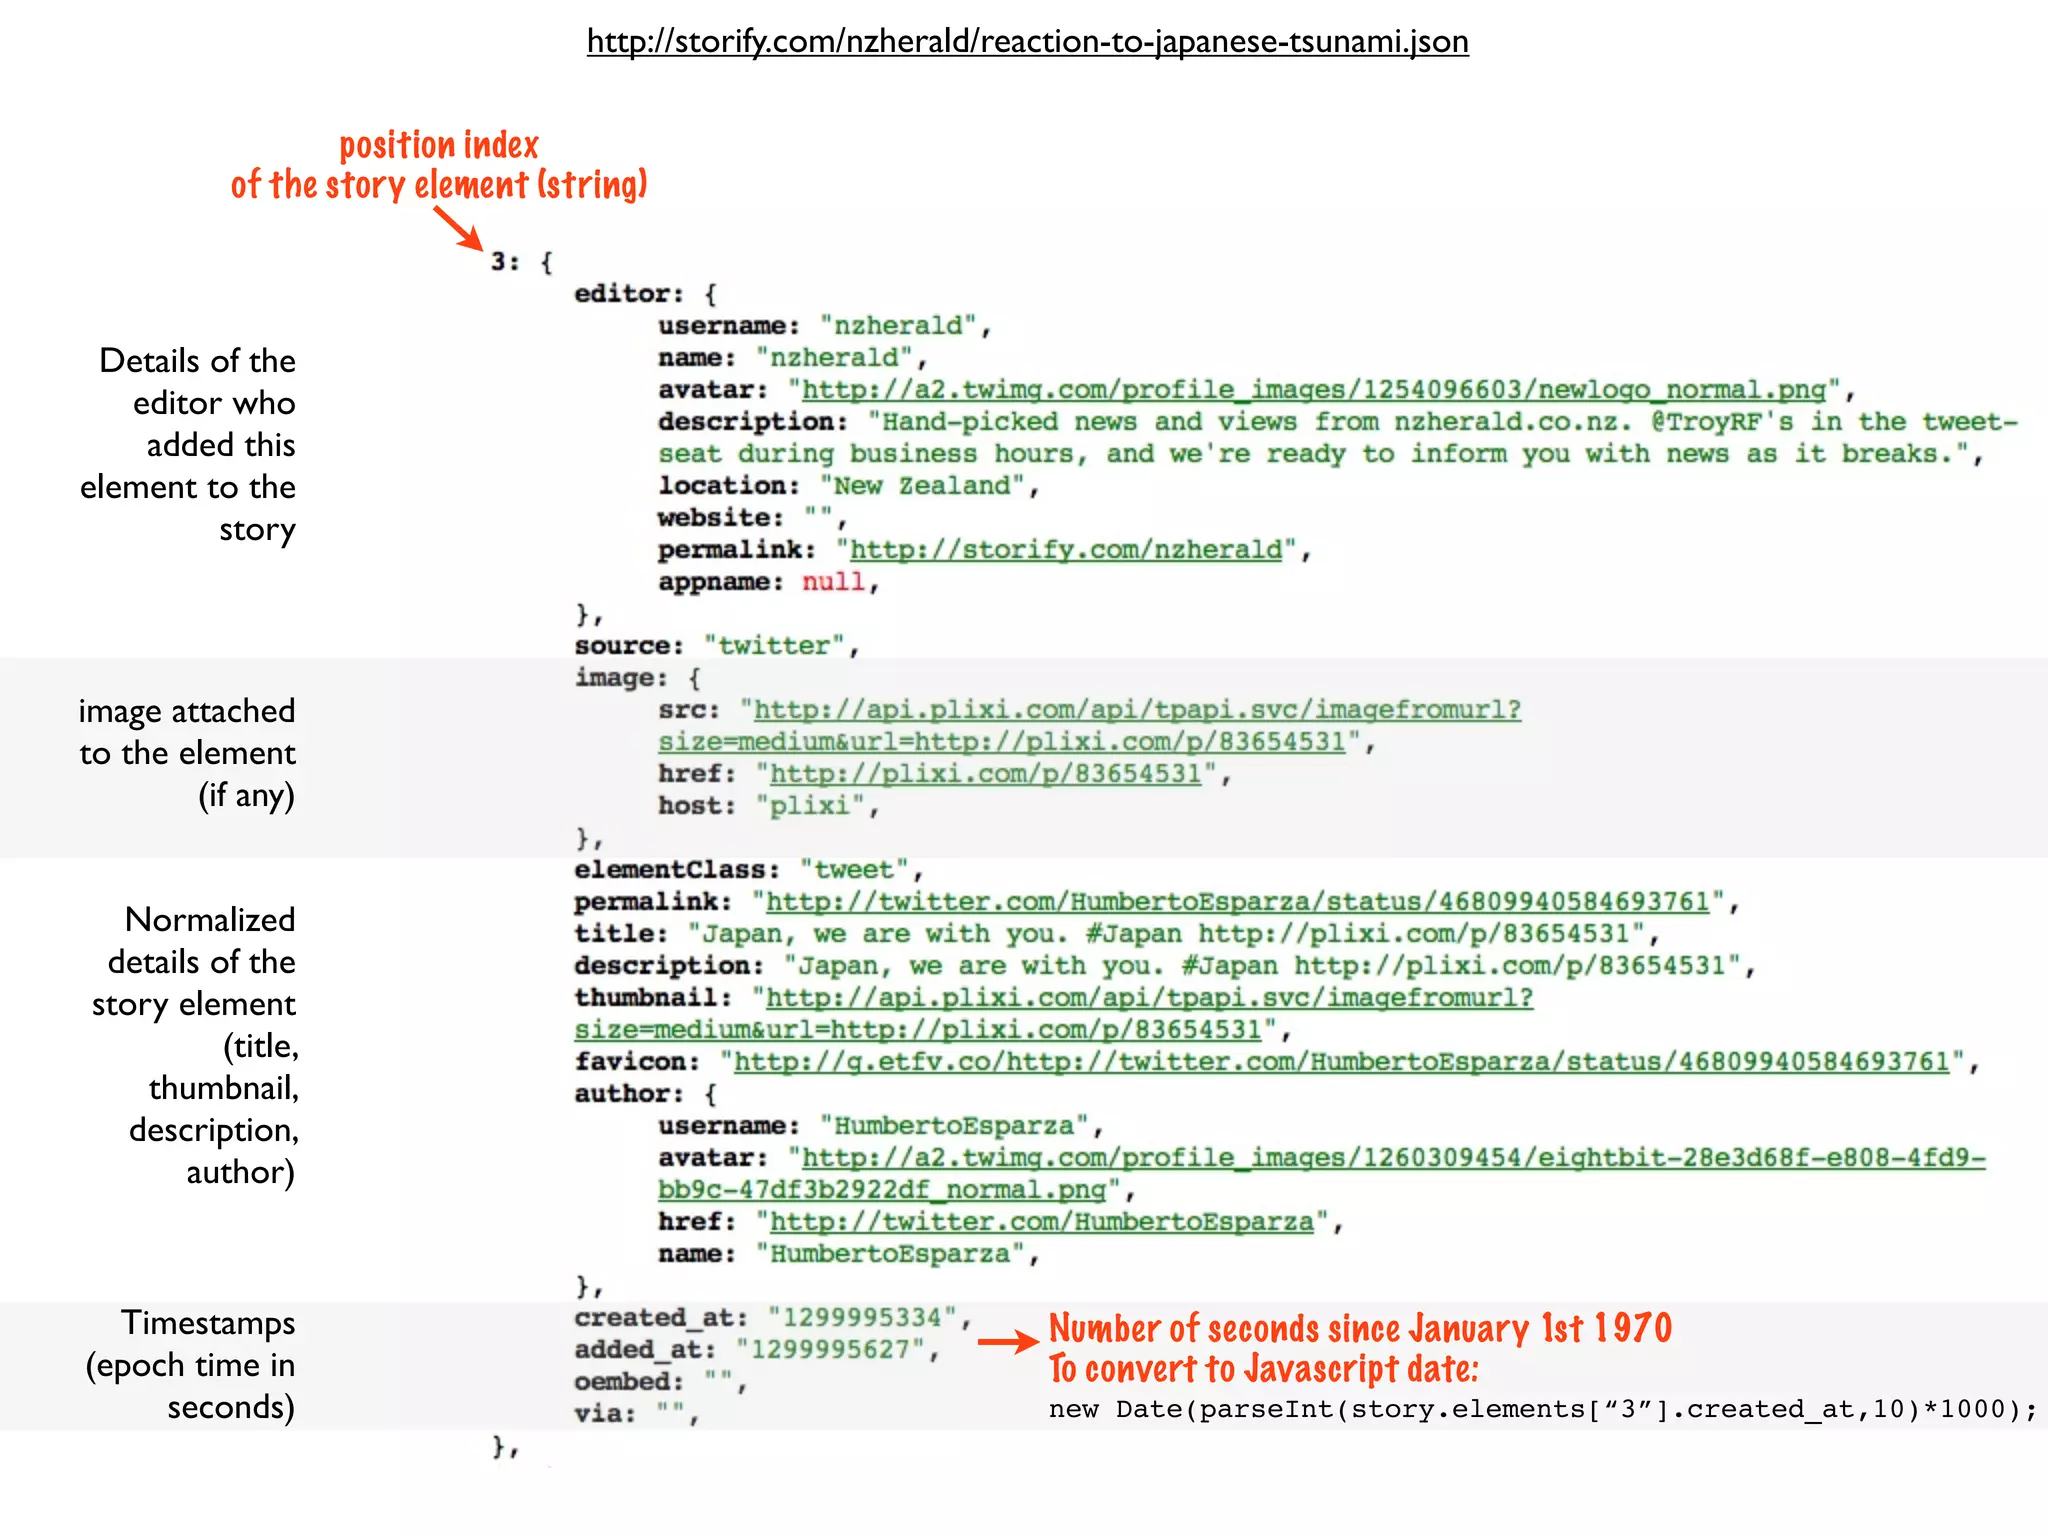
Task: Select the index key "3:"
Action: coord(505,262)
